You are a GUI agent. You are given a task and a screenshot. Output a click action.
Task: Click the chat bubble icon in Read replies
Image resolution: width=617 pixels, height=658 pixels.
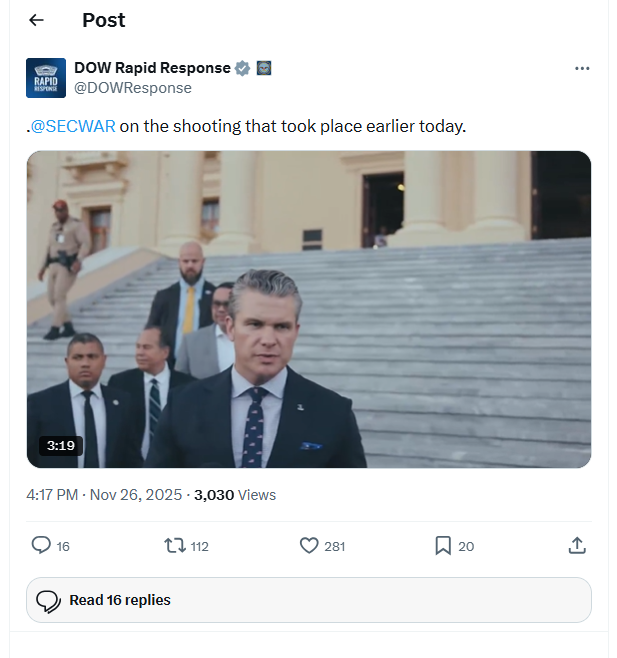coord(48,601)
